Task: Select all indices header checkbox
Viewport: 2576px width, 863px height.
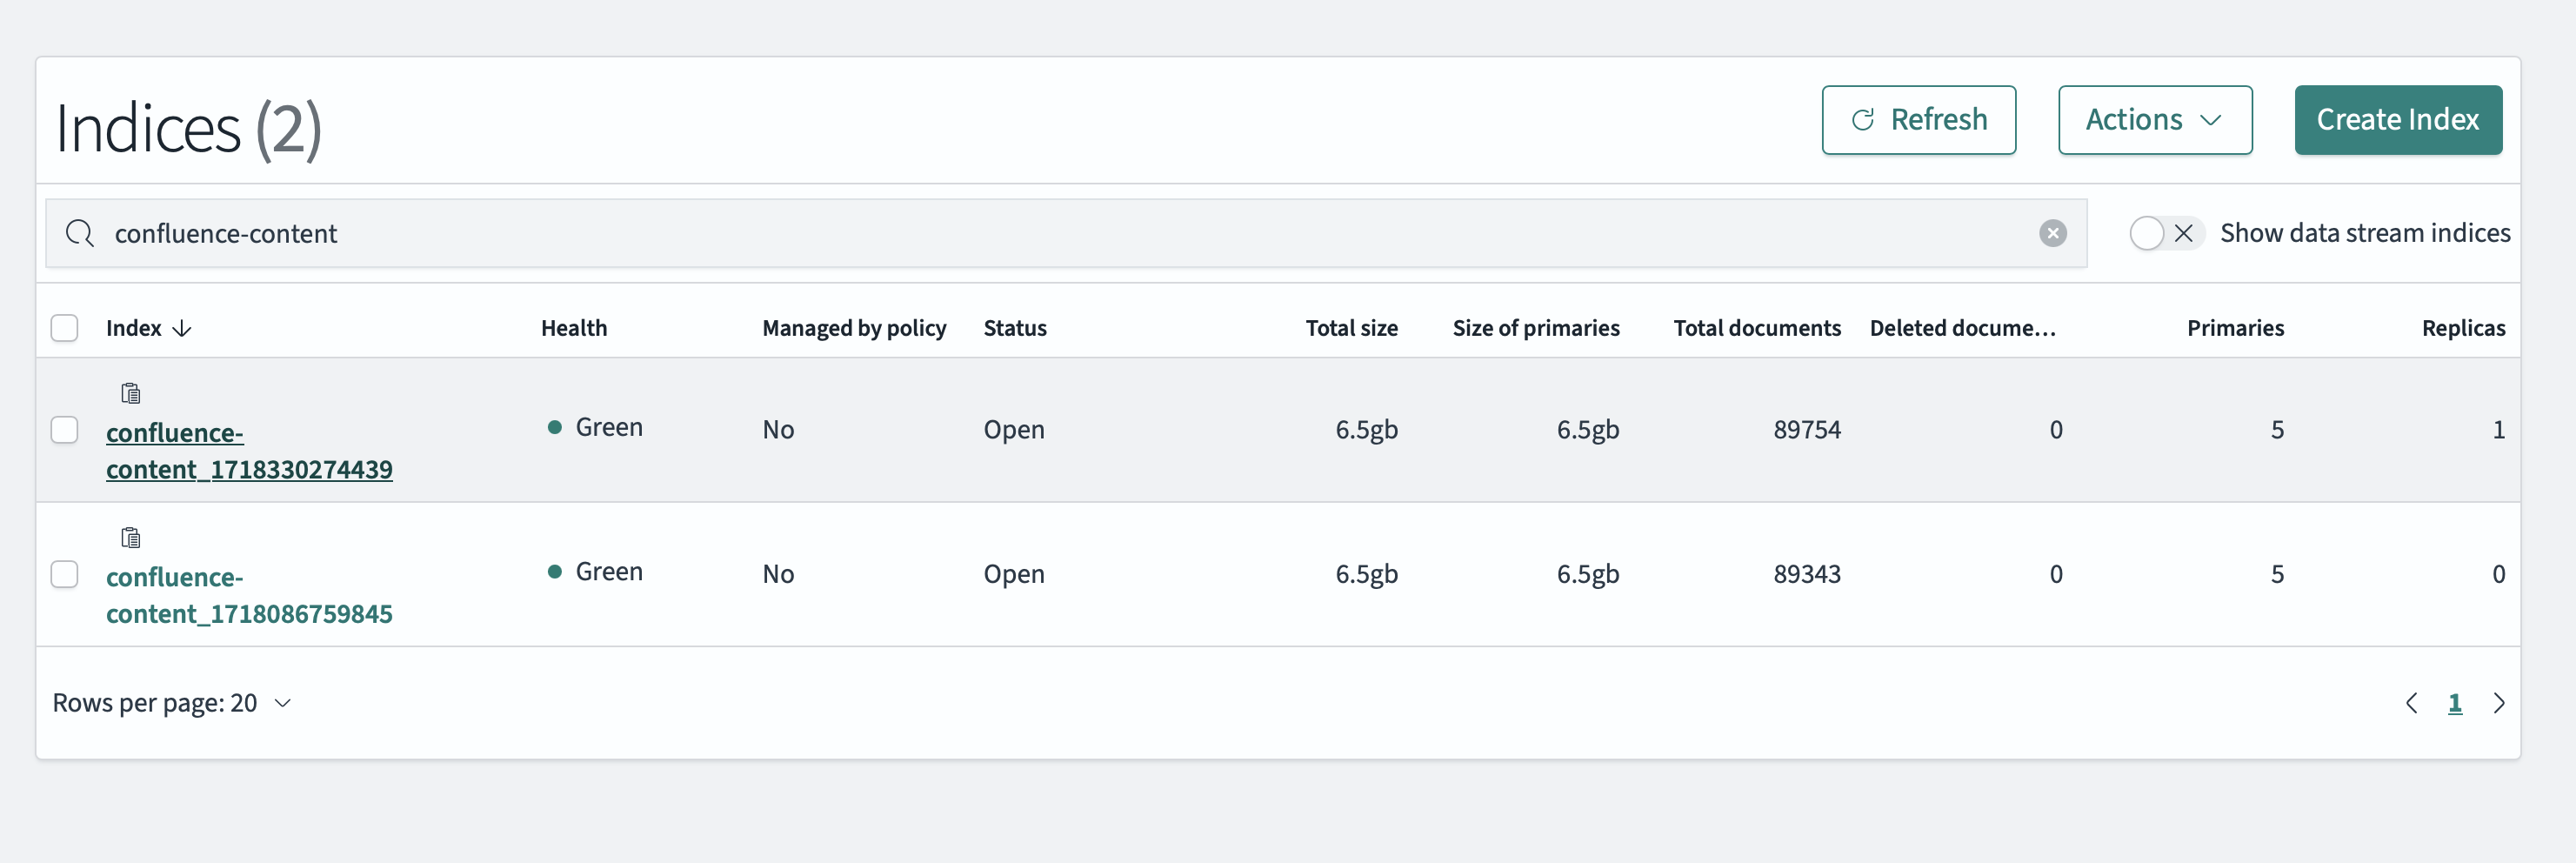Action: 65,328
